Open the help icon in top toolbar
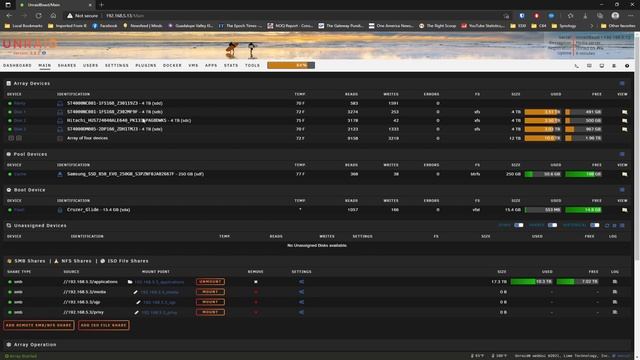The image size is (640, 360). 627,66
